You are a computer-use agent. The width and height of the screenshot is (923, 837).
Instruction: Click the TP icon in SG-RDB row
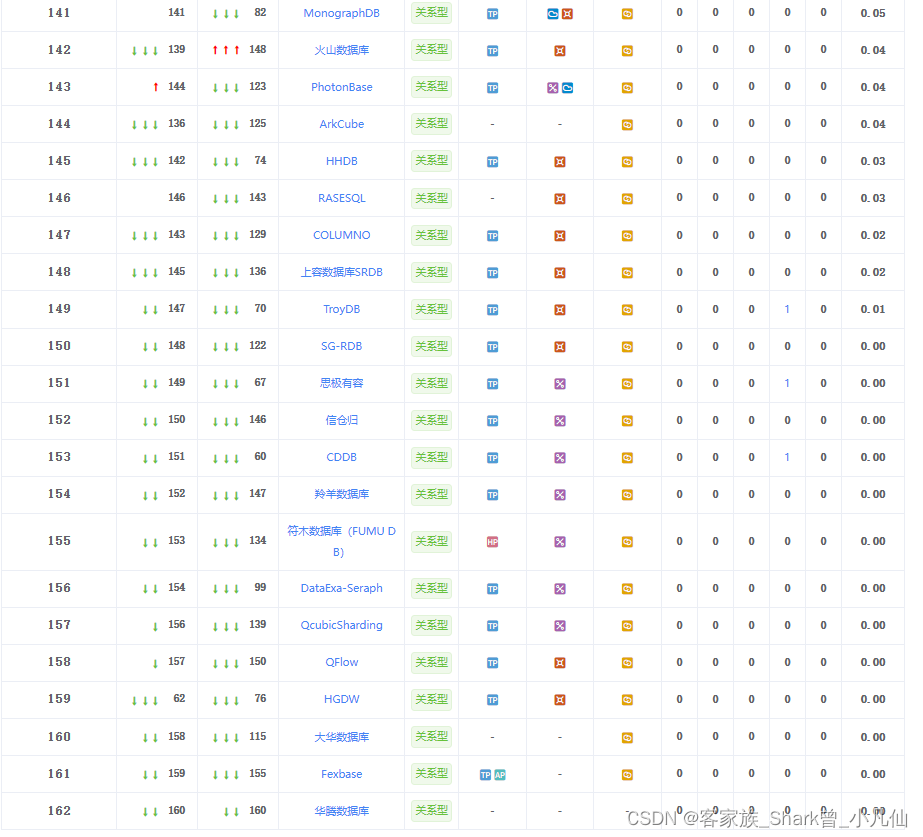click(493, 347)
